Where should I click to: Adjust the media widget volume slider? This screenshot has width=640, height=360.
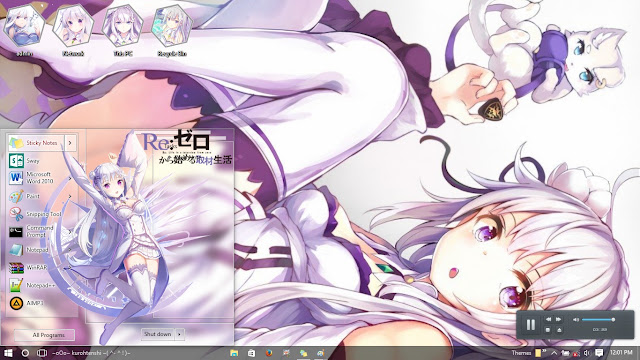click(x=598, y=320)
